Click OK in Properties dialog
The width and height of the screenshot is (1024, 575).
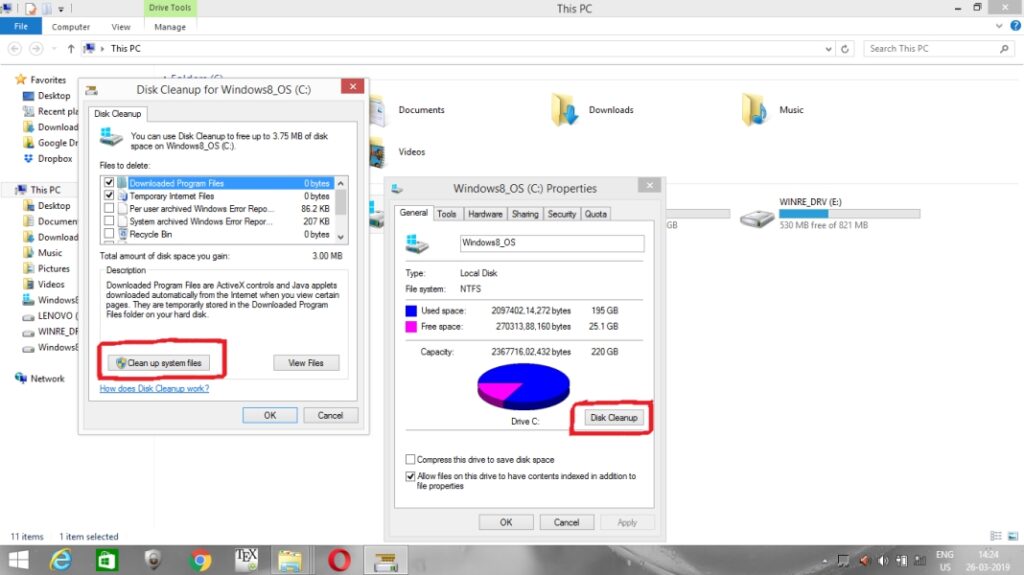[506, 522]
